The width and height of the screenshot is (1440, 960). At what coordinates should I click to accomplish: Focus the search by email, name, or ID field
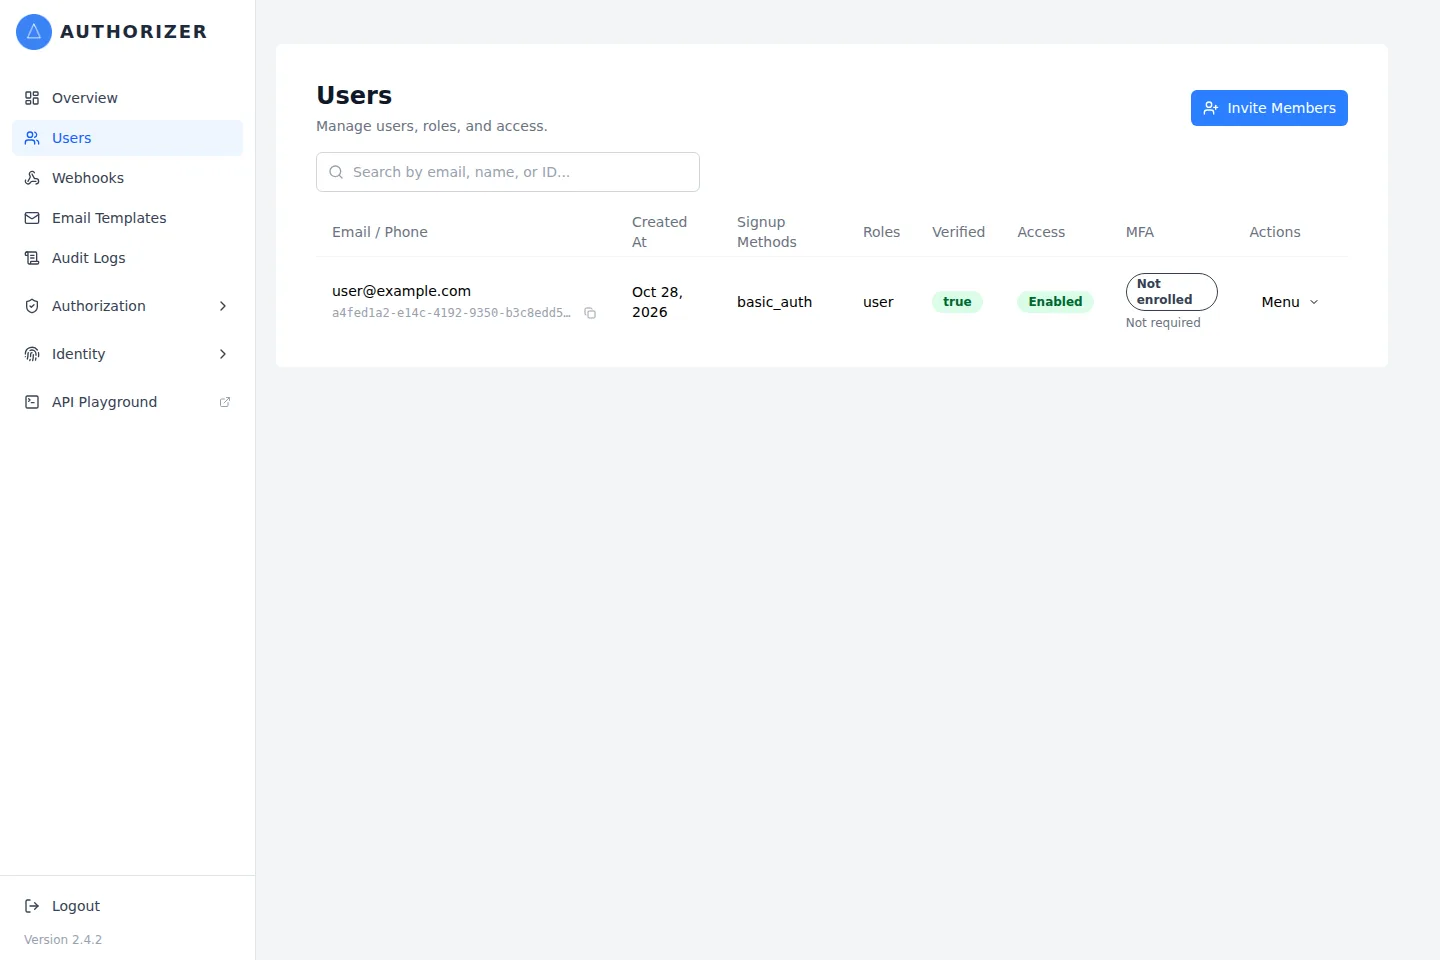click(x=508, y=172)
